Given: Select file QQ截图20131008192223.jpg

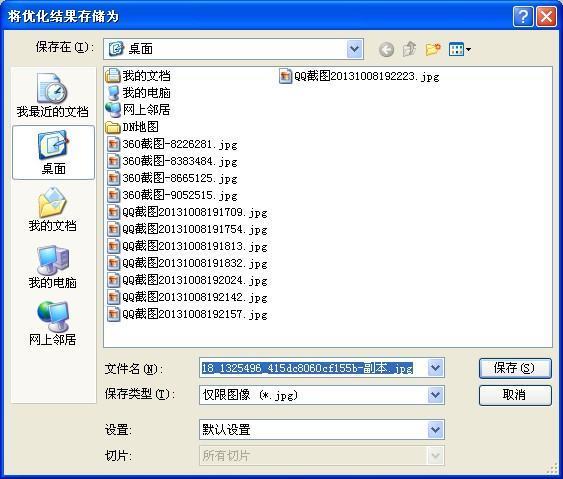Looking at the screenshot, I should pyautogui.click(x=359, y=76).
